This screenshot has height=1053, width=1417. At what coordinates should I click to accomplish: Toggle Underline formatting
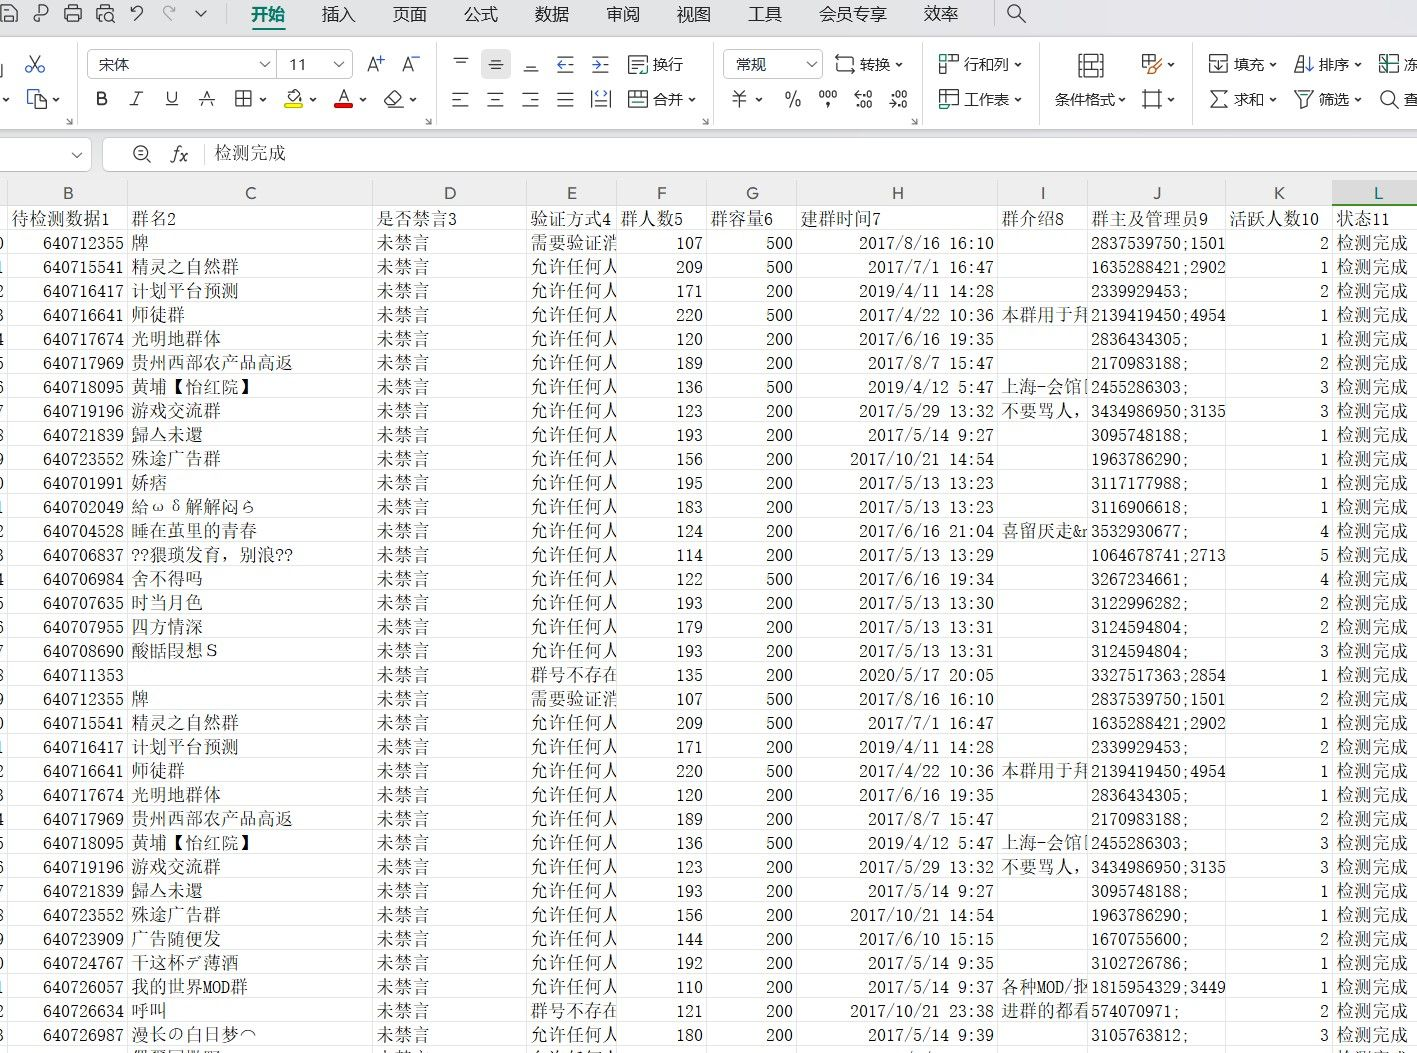click(x=171, y=99)
